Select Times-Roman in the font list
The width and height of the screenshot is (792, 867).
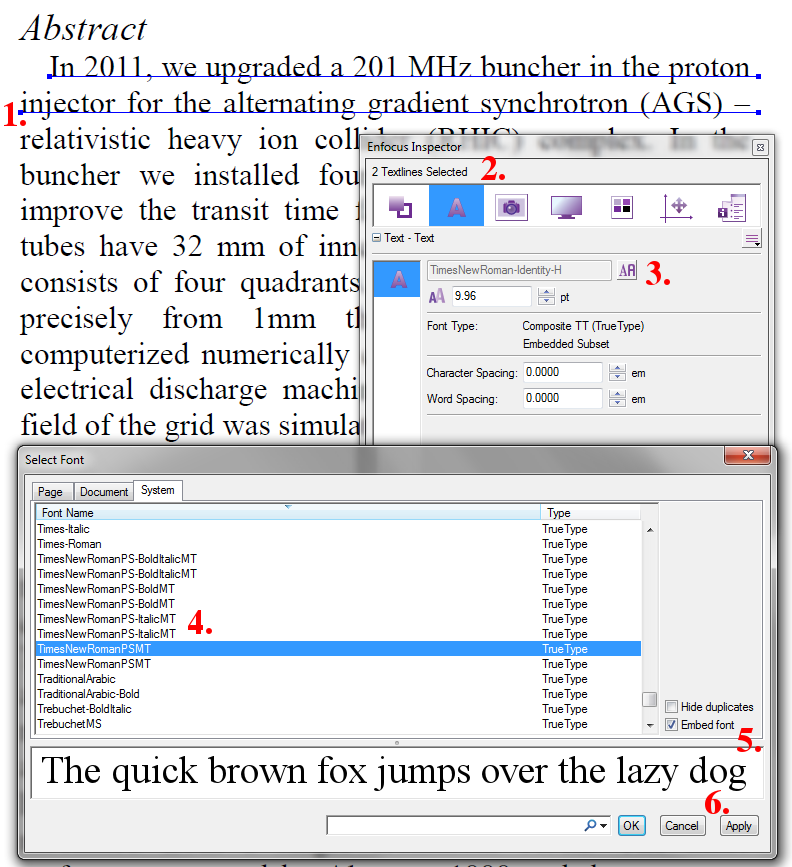point(338,544)
